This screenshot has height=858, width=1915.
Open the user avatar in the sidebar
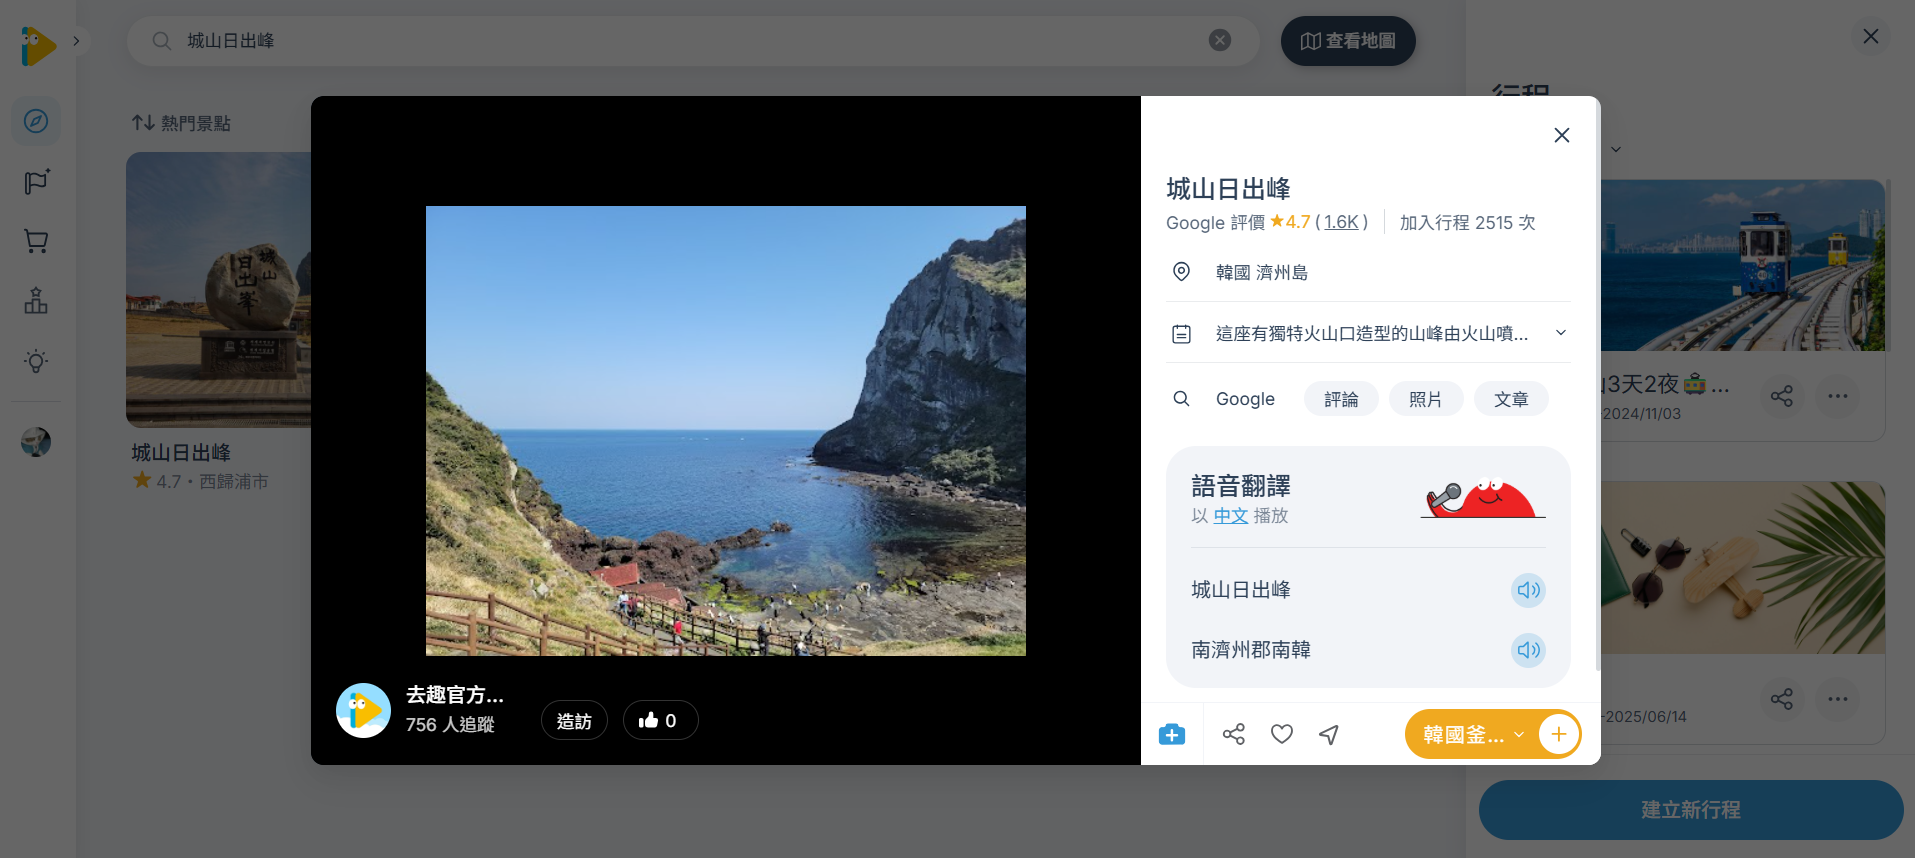tap(36, 442)
